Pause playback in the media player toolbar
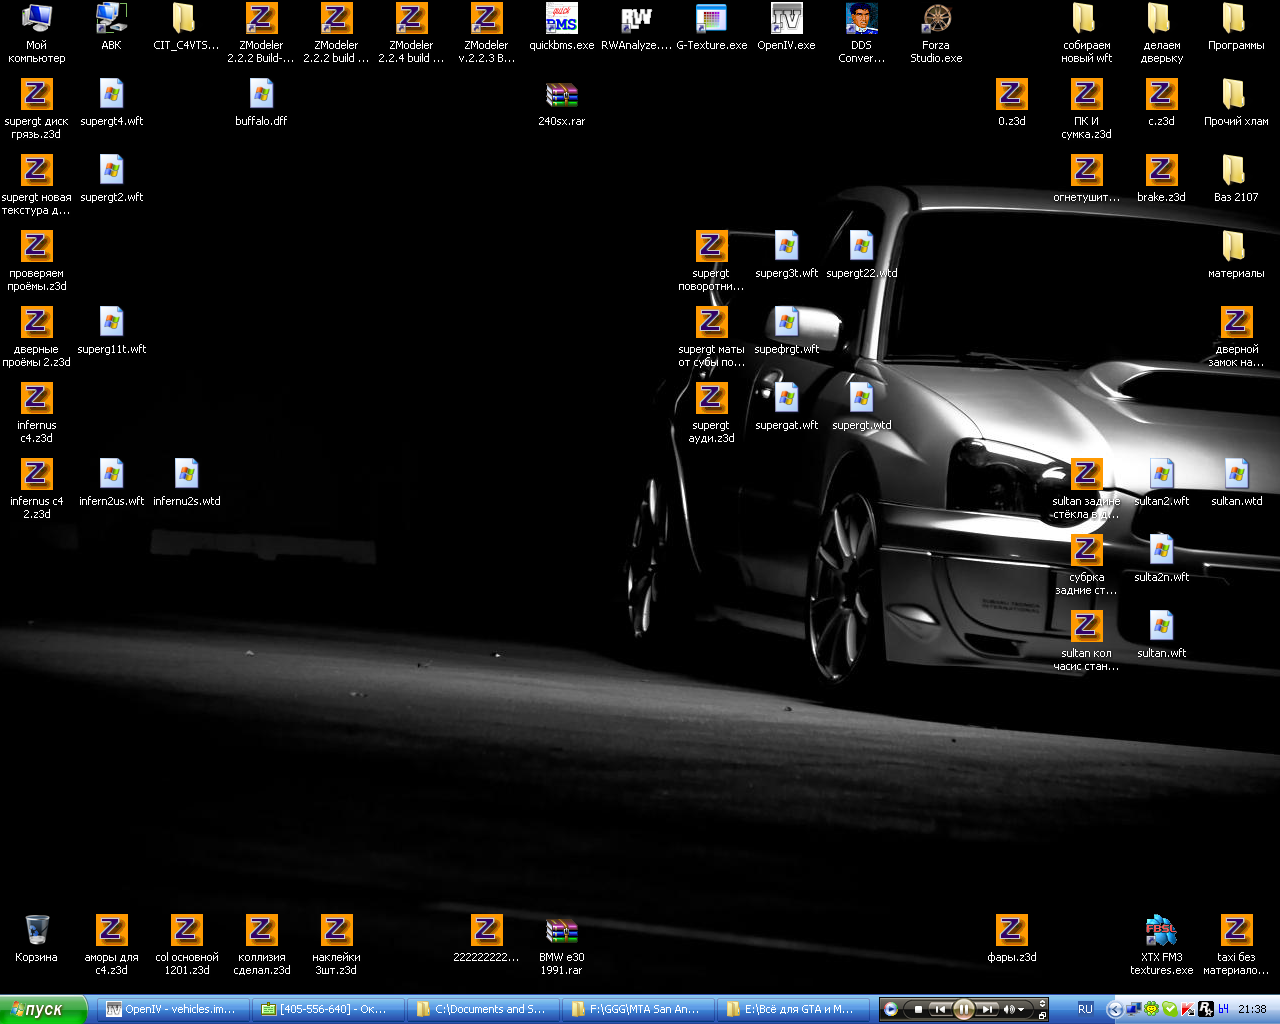Image resolution: width=1280 pixels, height=1024 pixels. (963, 1009)
